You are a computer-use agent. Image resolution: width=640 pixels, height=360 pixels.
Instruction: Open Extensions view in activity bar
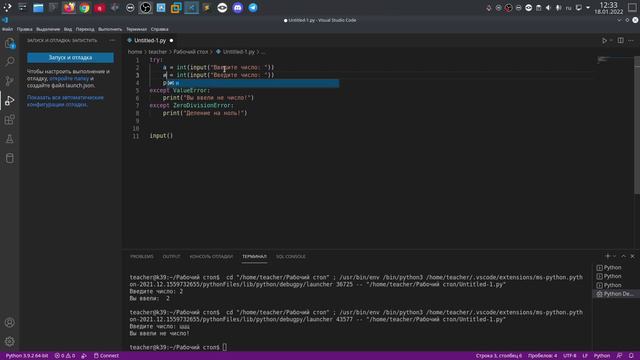[9, 120]
